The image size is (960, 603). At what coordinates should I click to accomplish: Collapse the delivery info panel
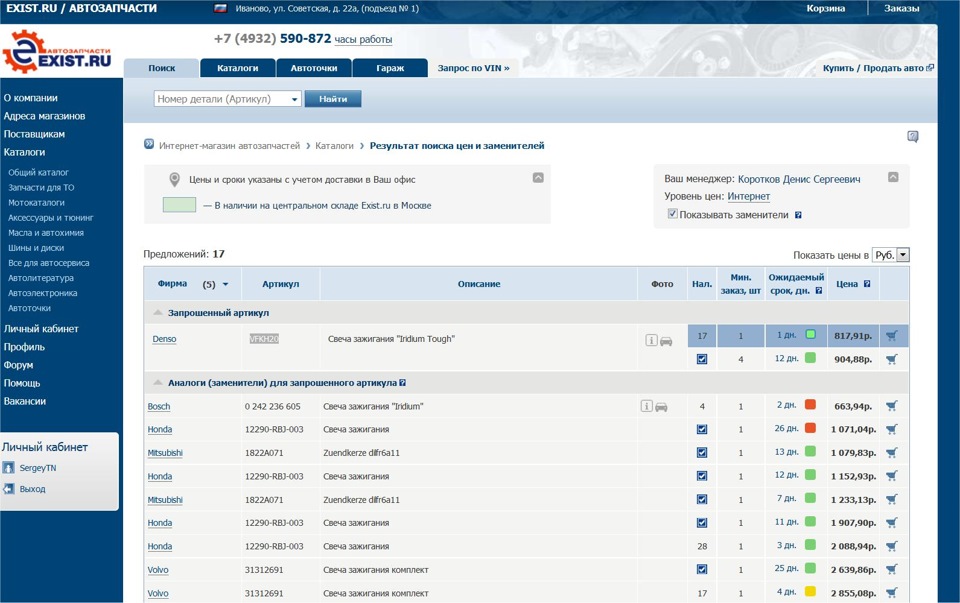tap(538, 178)
